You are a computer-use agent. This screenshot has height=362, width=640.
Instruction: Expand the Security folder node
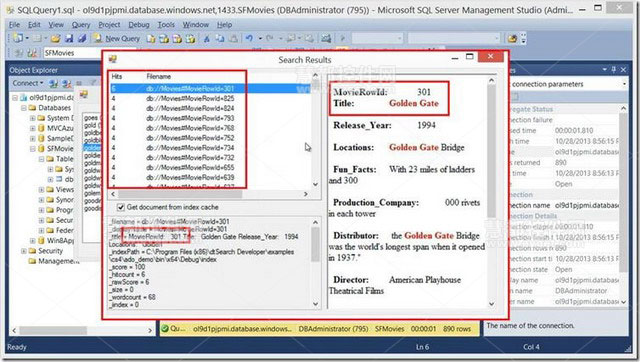pyautogui.click(x=24, y=251)
